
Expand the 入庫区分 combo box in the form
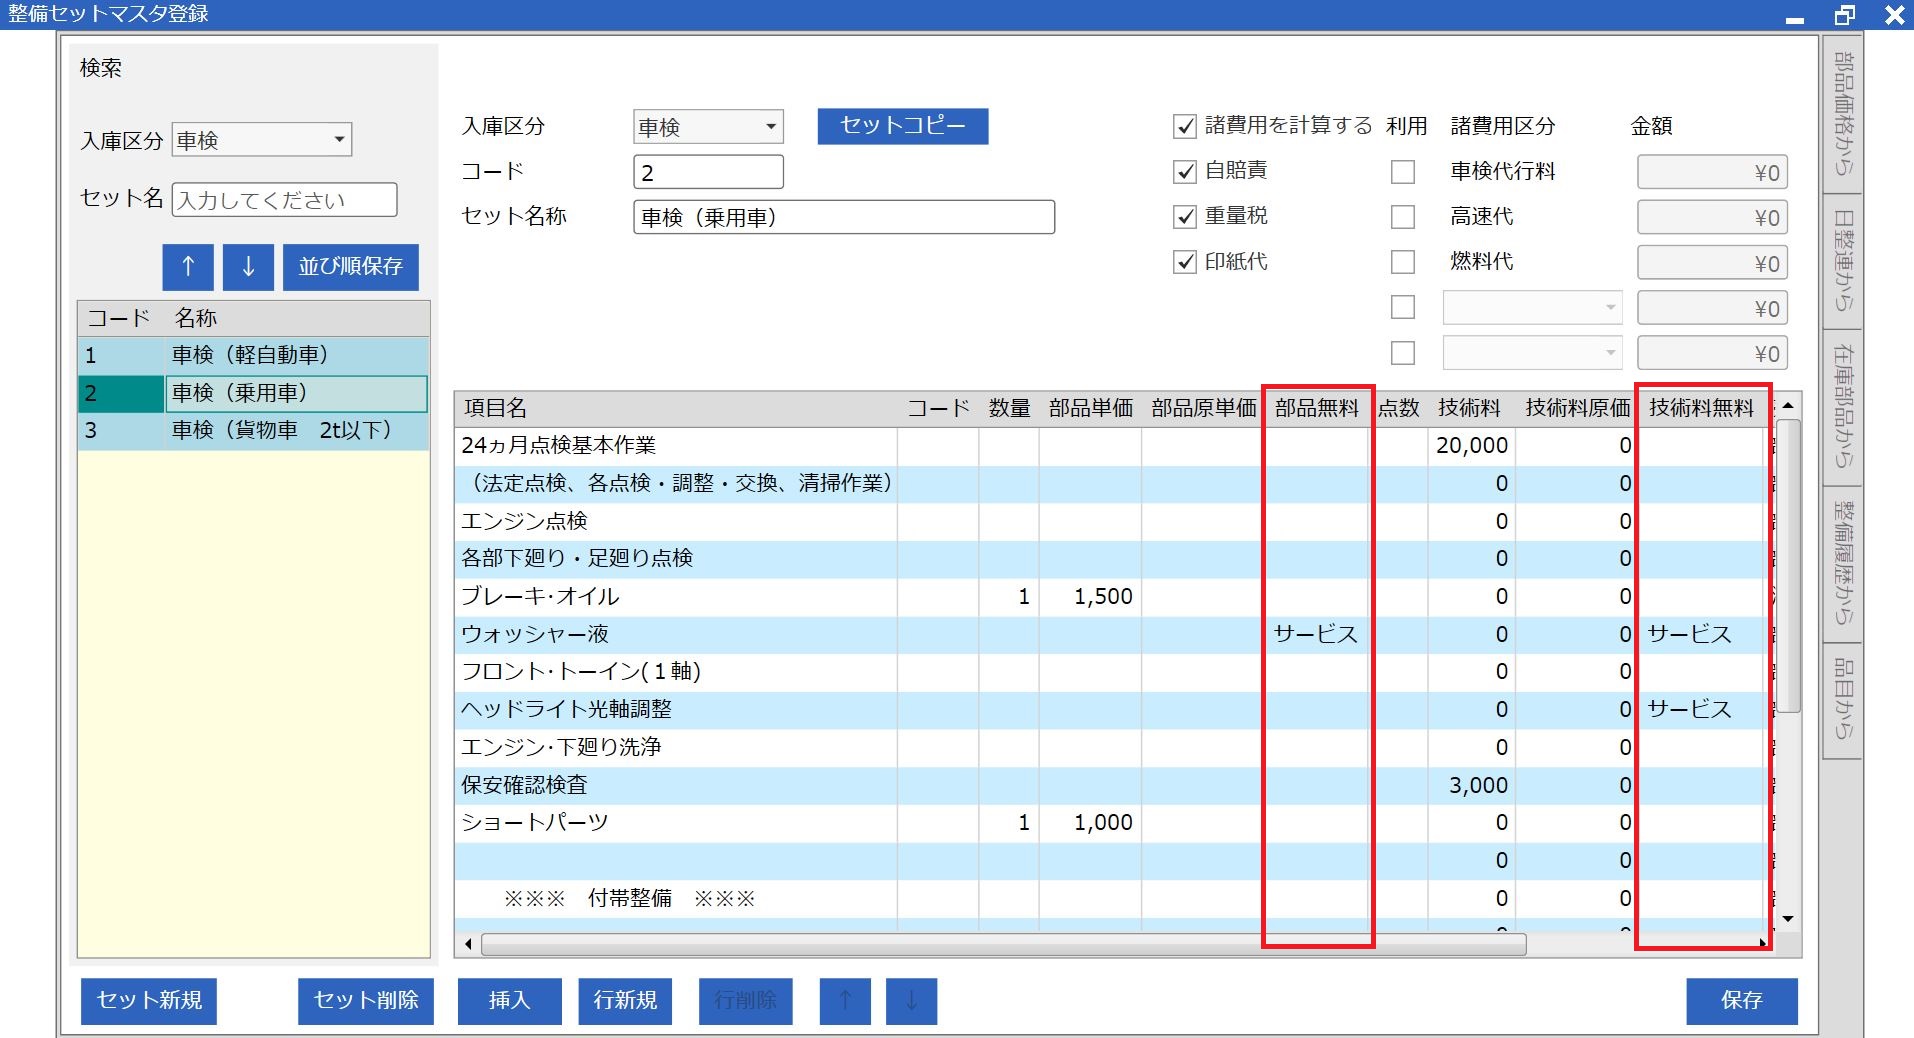(x=770, y=127)
